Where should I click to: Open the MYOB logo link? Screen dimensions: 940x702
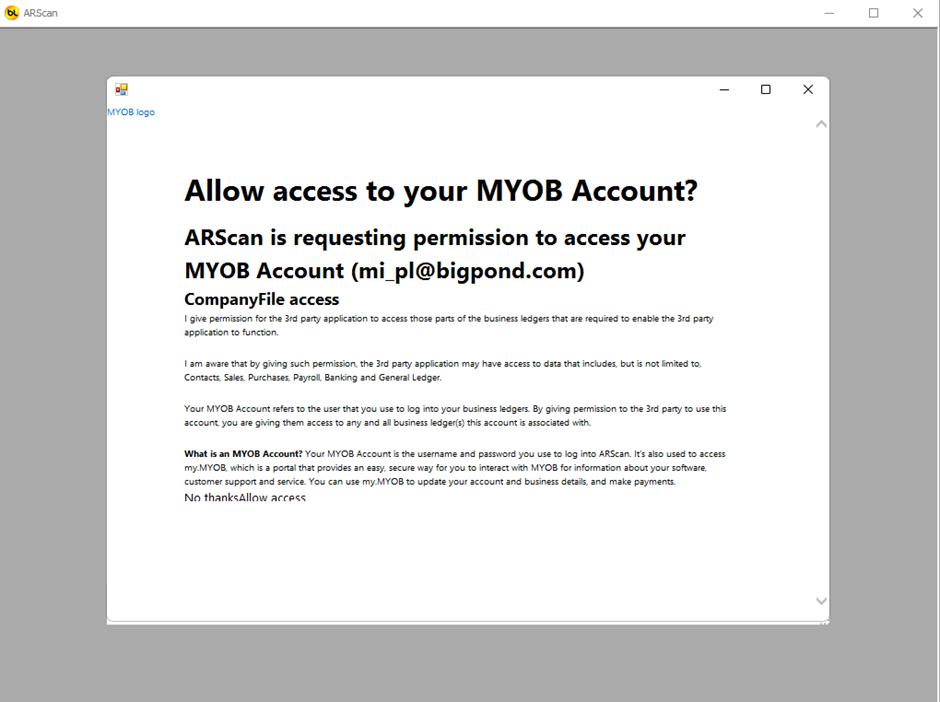click(131, 112)
